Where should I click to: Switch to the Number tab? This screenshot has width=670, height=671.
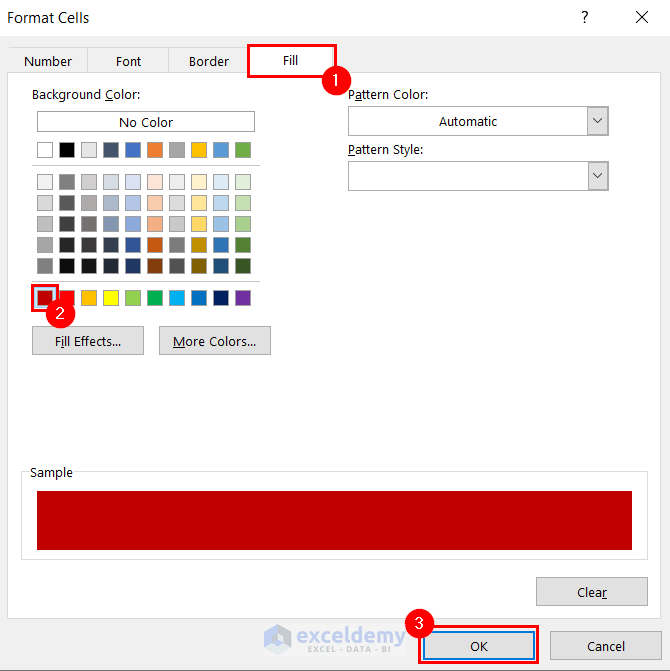(48, 61)
